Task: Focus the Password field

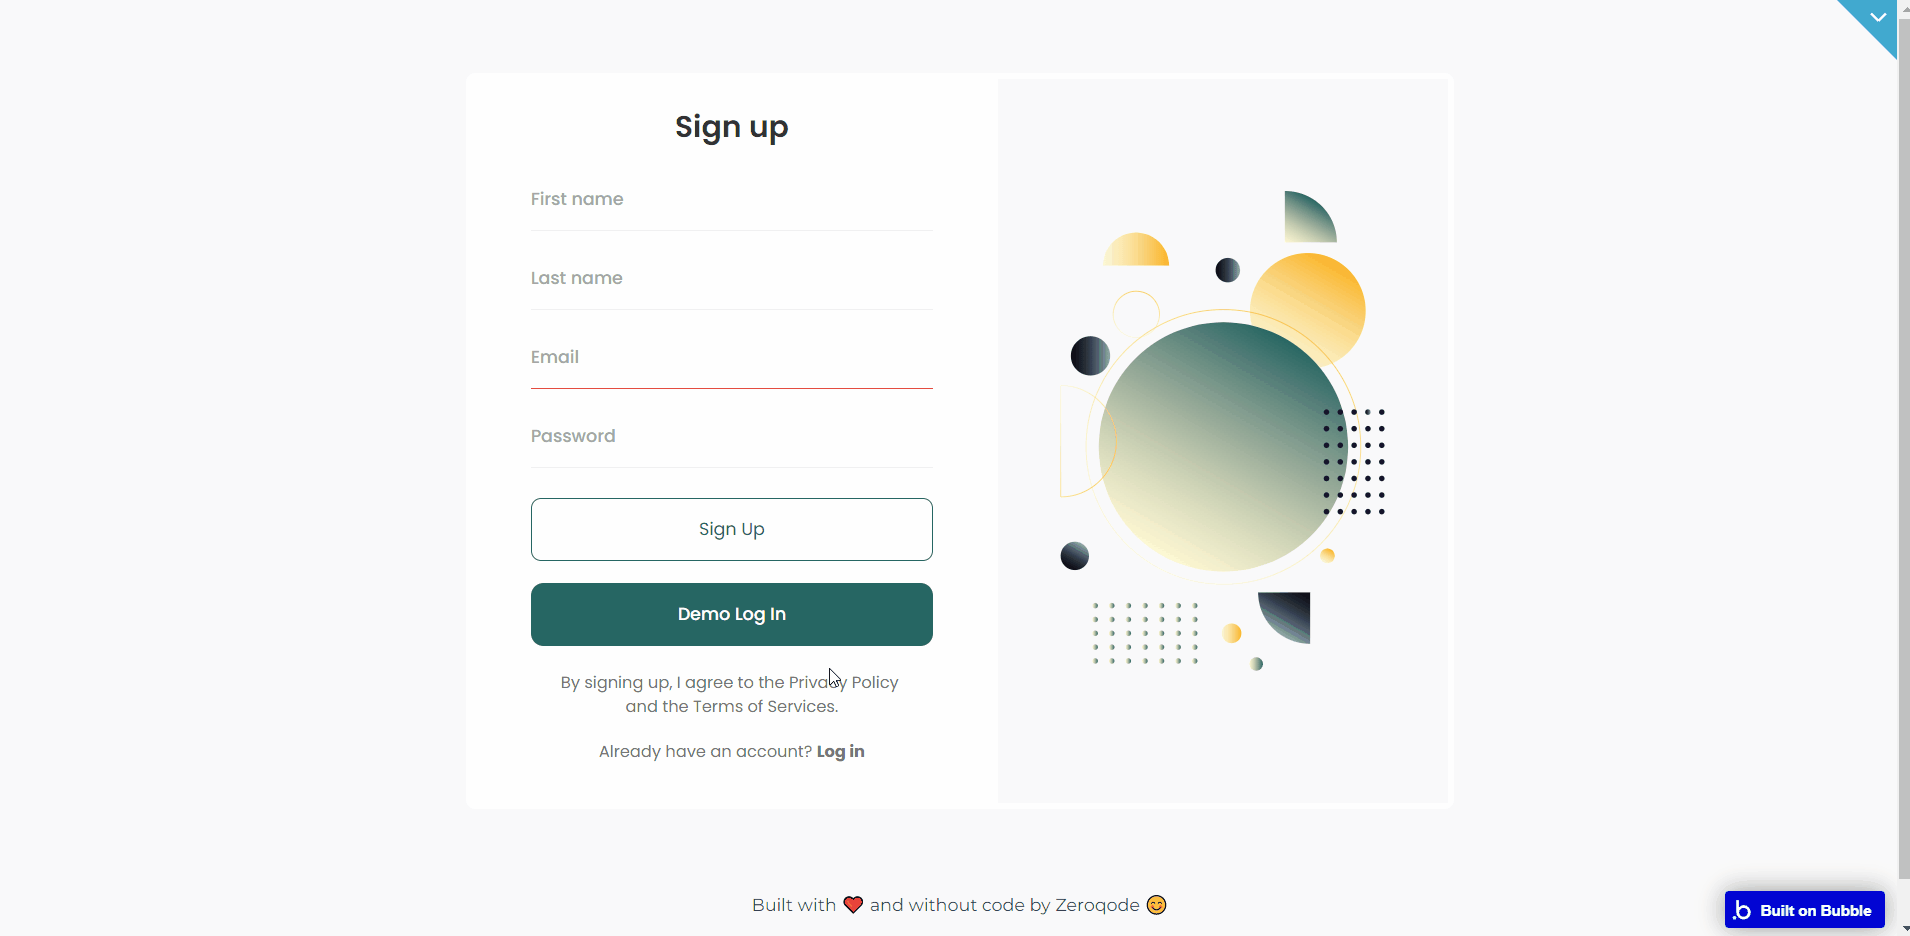Action: tap(732, 436)
